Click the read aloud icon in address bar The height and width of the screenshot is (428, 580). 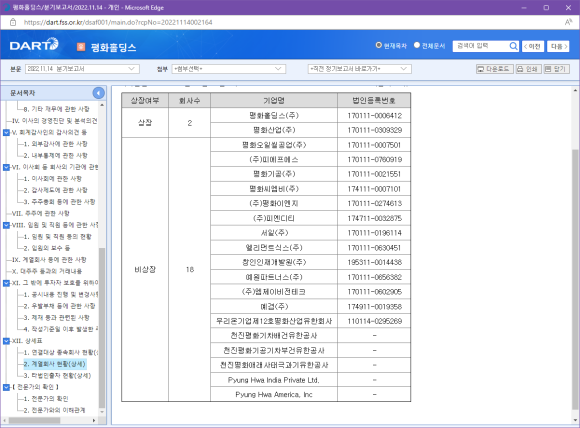click(x=568, y=22)
